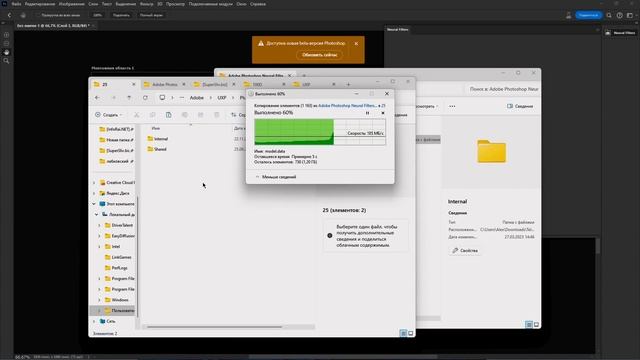Image resolution: width=640 pixels, height=360 pixels.
Task: Collapse the Этот компьютер tree node
Action: [x=94, y=204]
